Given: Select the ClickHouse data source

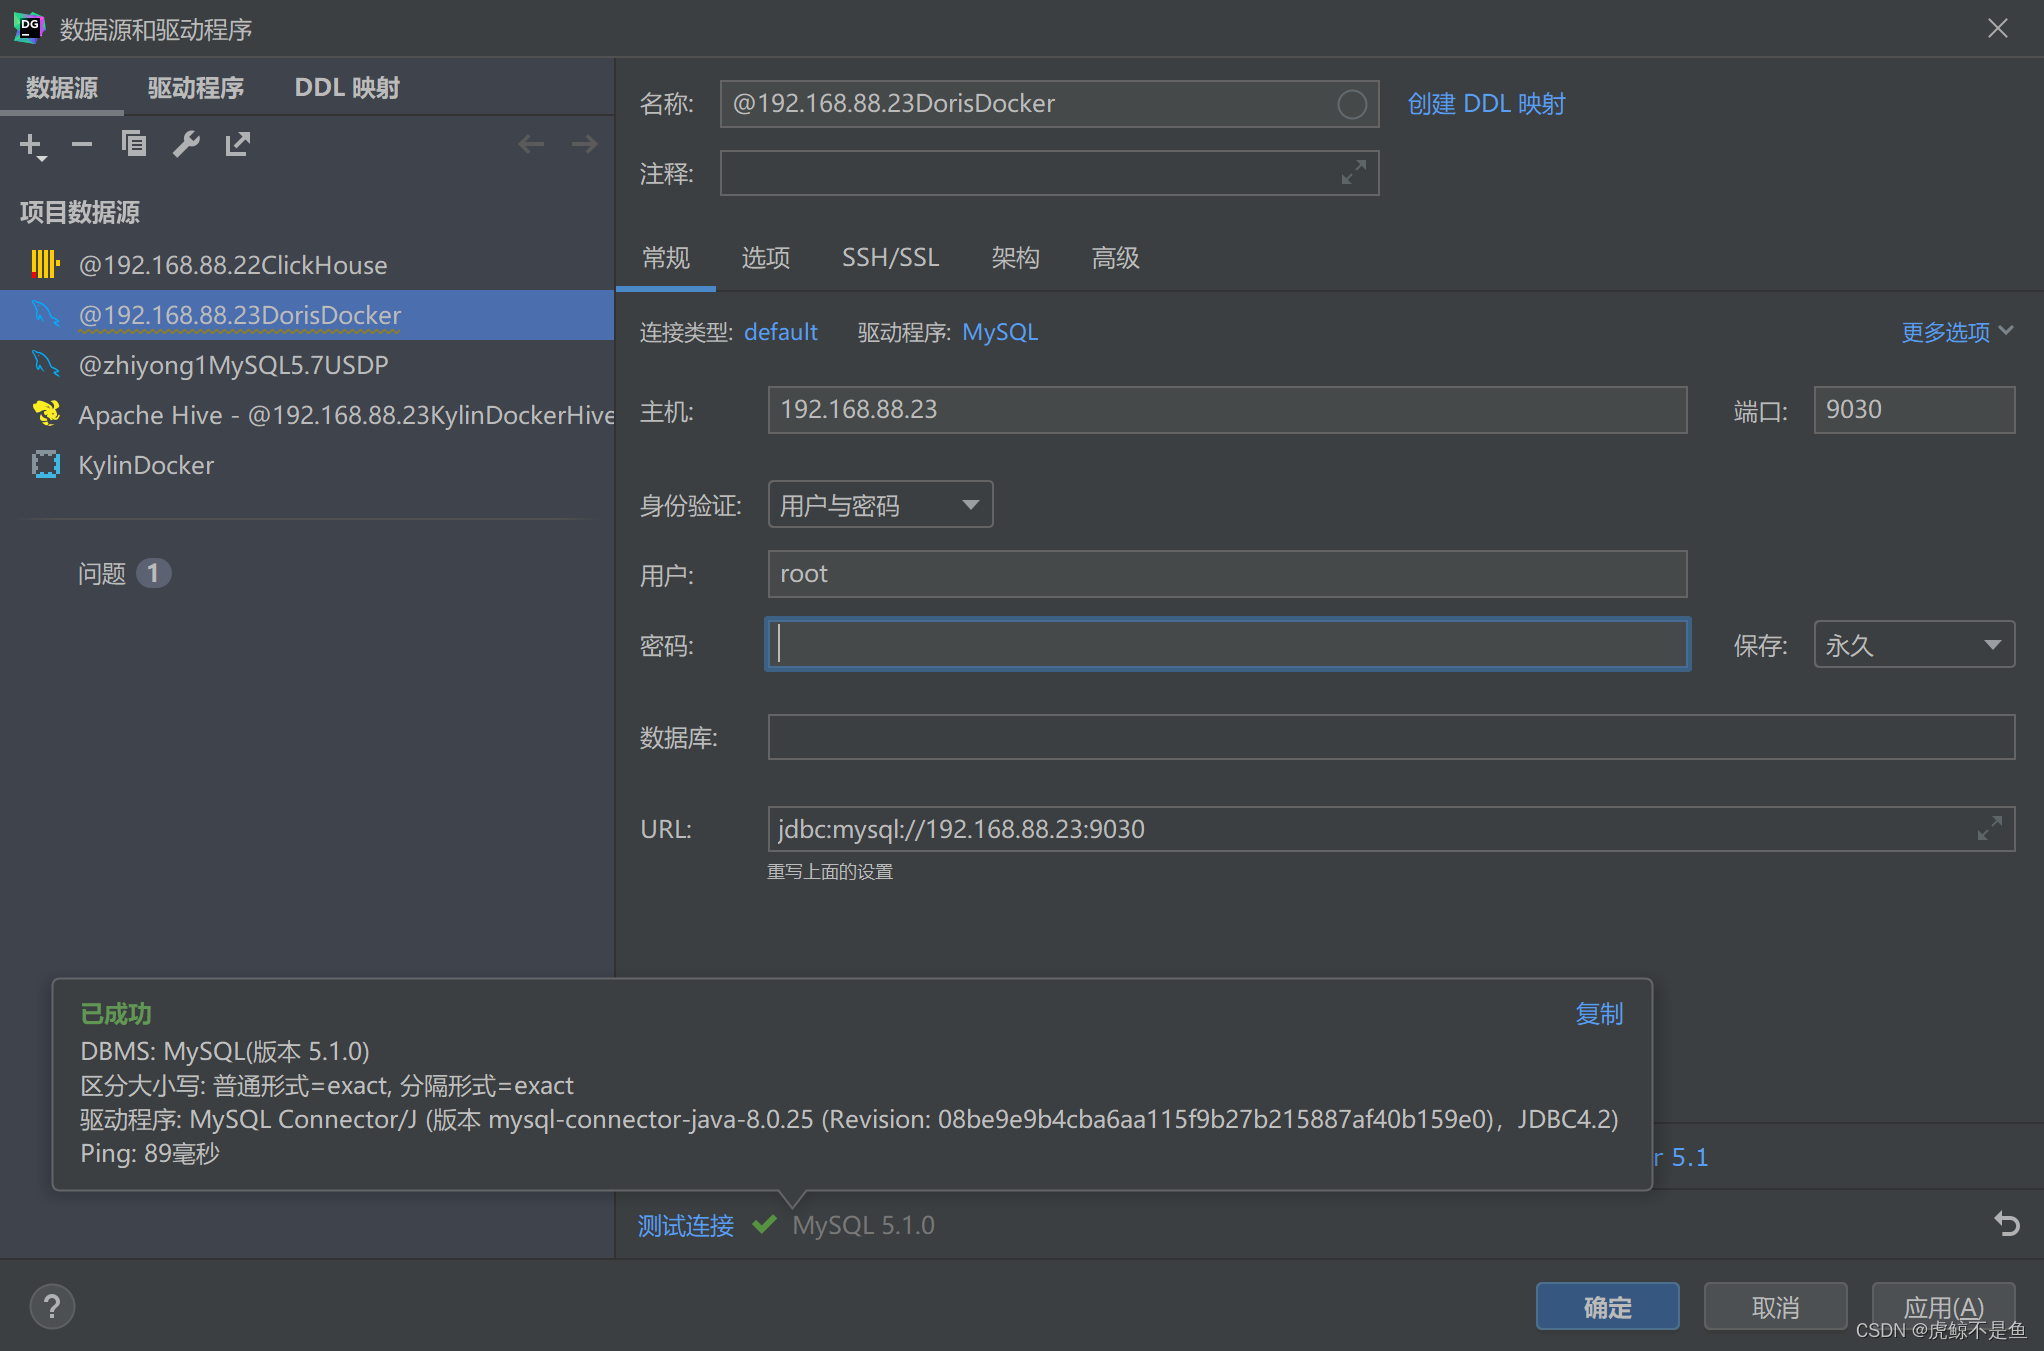Looking at the screenshot, I should pos(232,265).
